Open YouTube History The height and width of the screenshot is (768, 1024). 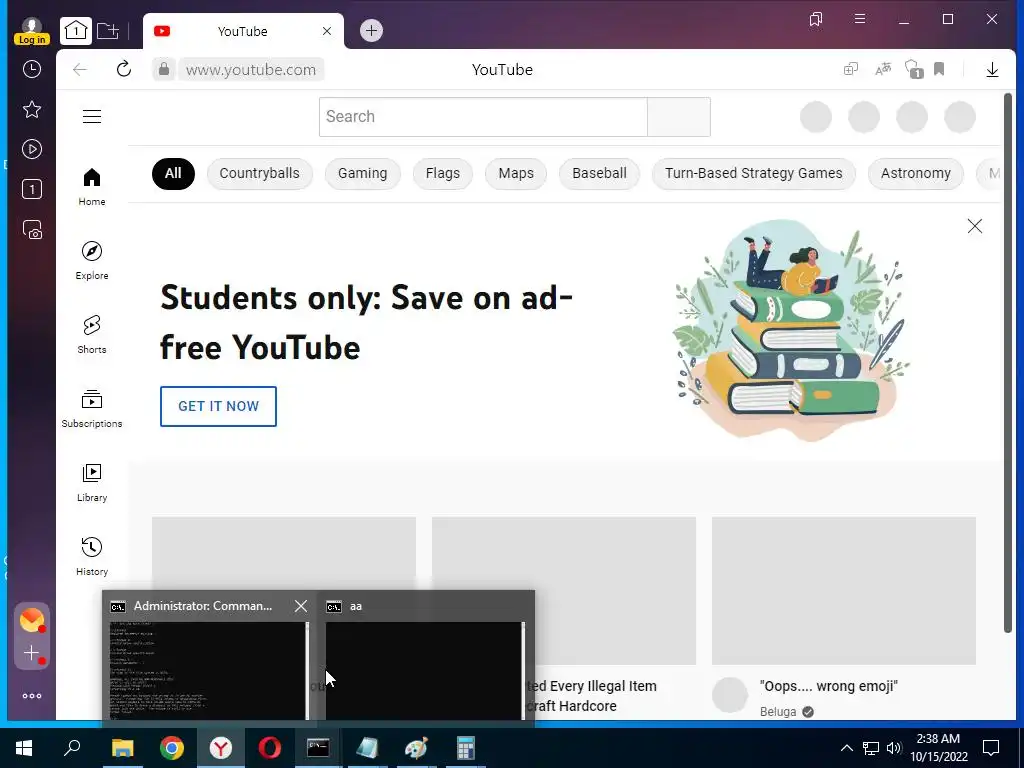tap(92, 556)
